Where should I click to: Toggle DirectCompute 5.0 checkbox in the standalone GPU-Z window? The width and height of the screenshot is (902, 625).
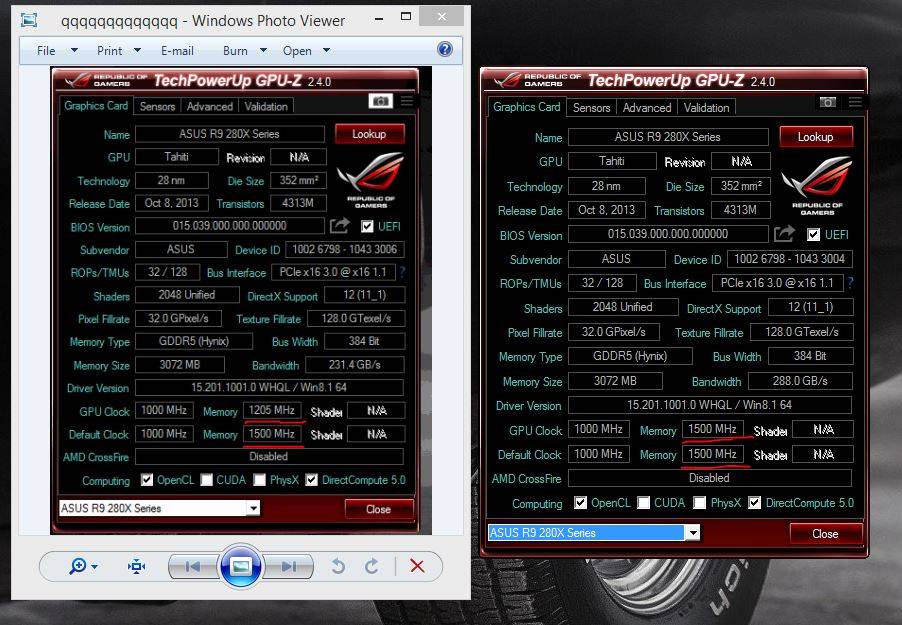(754, 503)
